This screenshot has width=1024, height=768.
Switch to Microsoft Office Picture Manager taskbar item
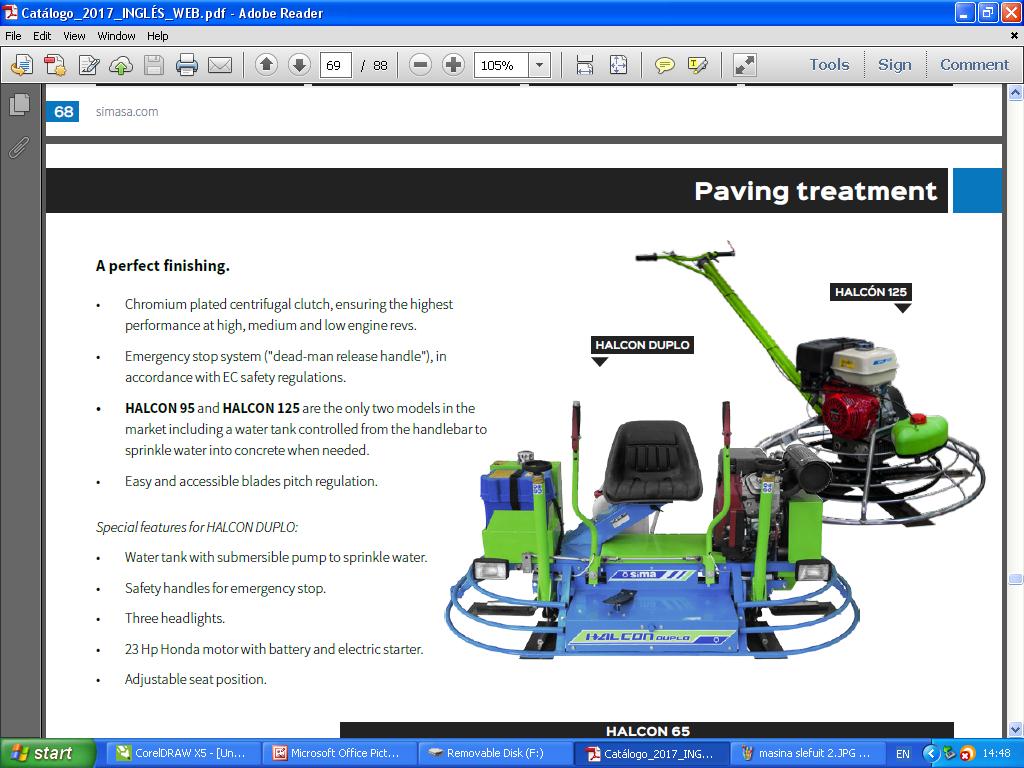click(339, 753)
